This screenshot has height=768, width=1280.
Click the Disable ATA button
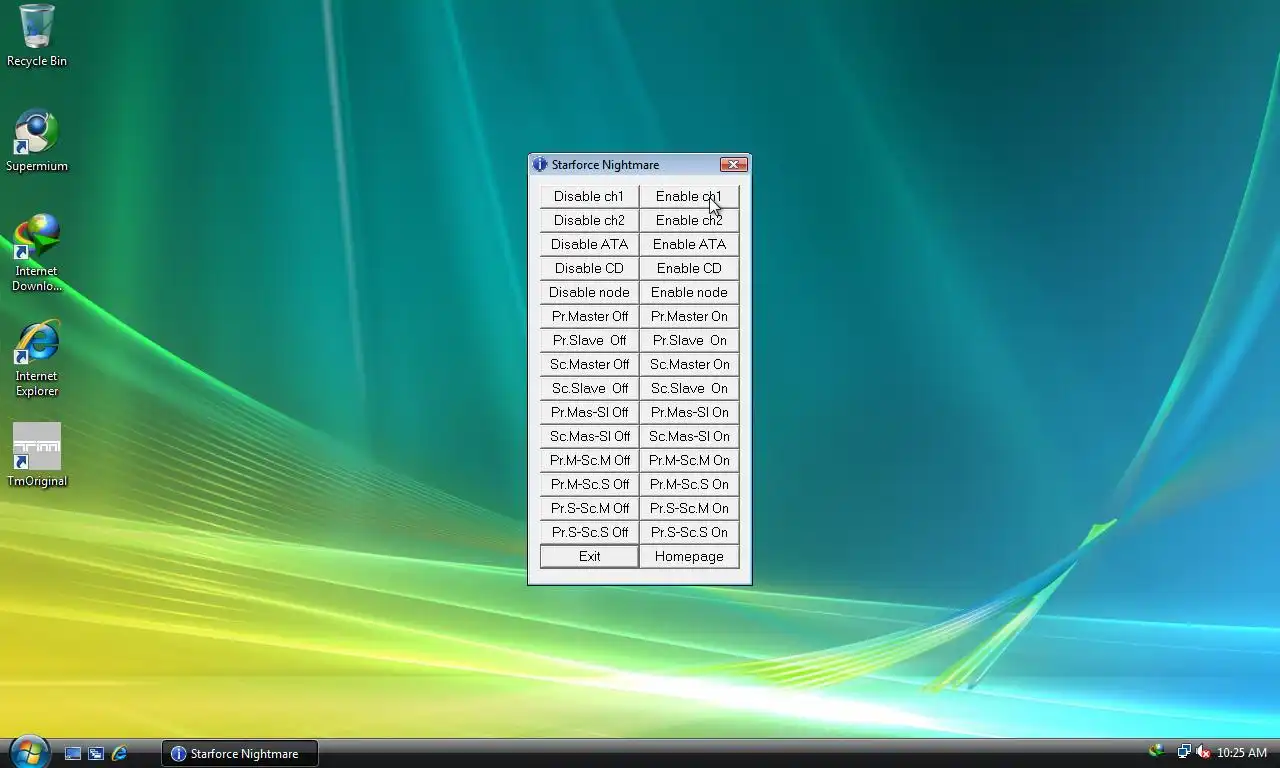tap(589, 244)
